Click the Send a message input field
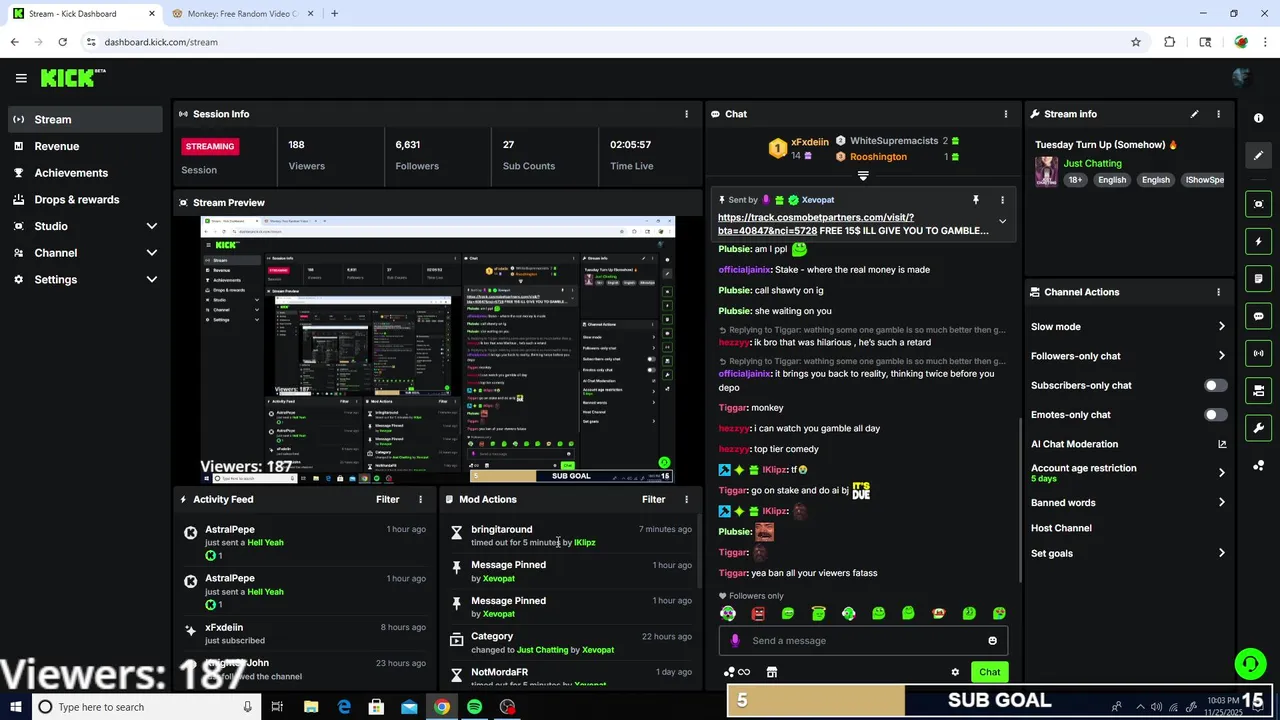 tap(863, 641)
